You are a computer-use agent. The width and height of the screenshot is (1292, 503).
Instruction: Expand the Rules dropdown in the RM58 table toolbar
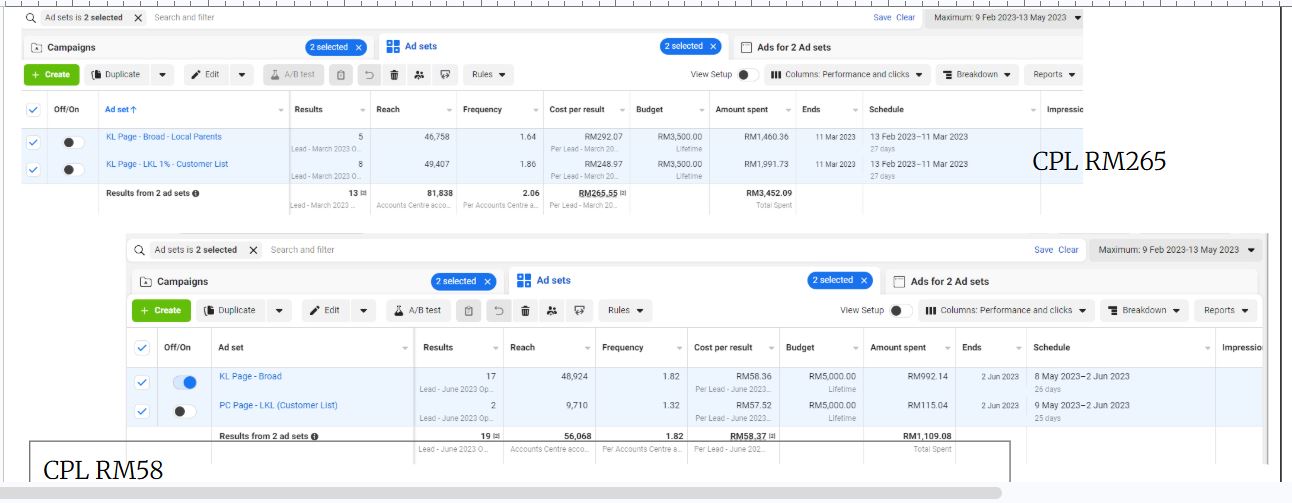click(x=625, y=311)
